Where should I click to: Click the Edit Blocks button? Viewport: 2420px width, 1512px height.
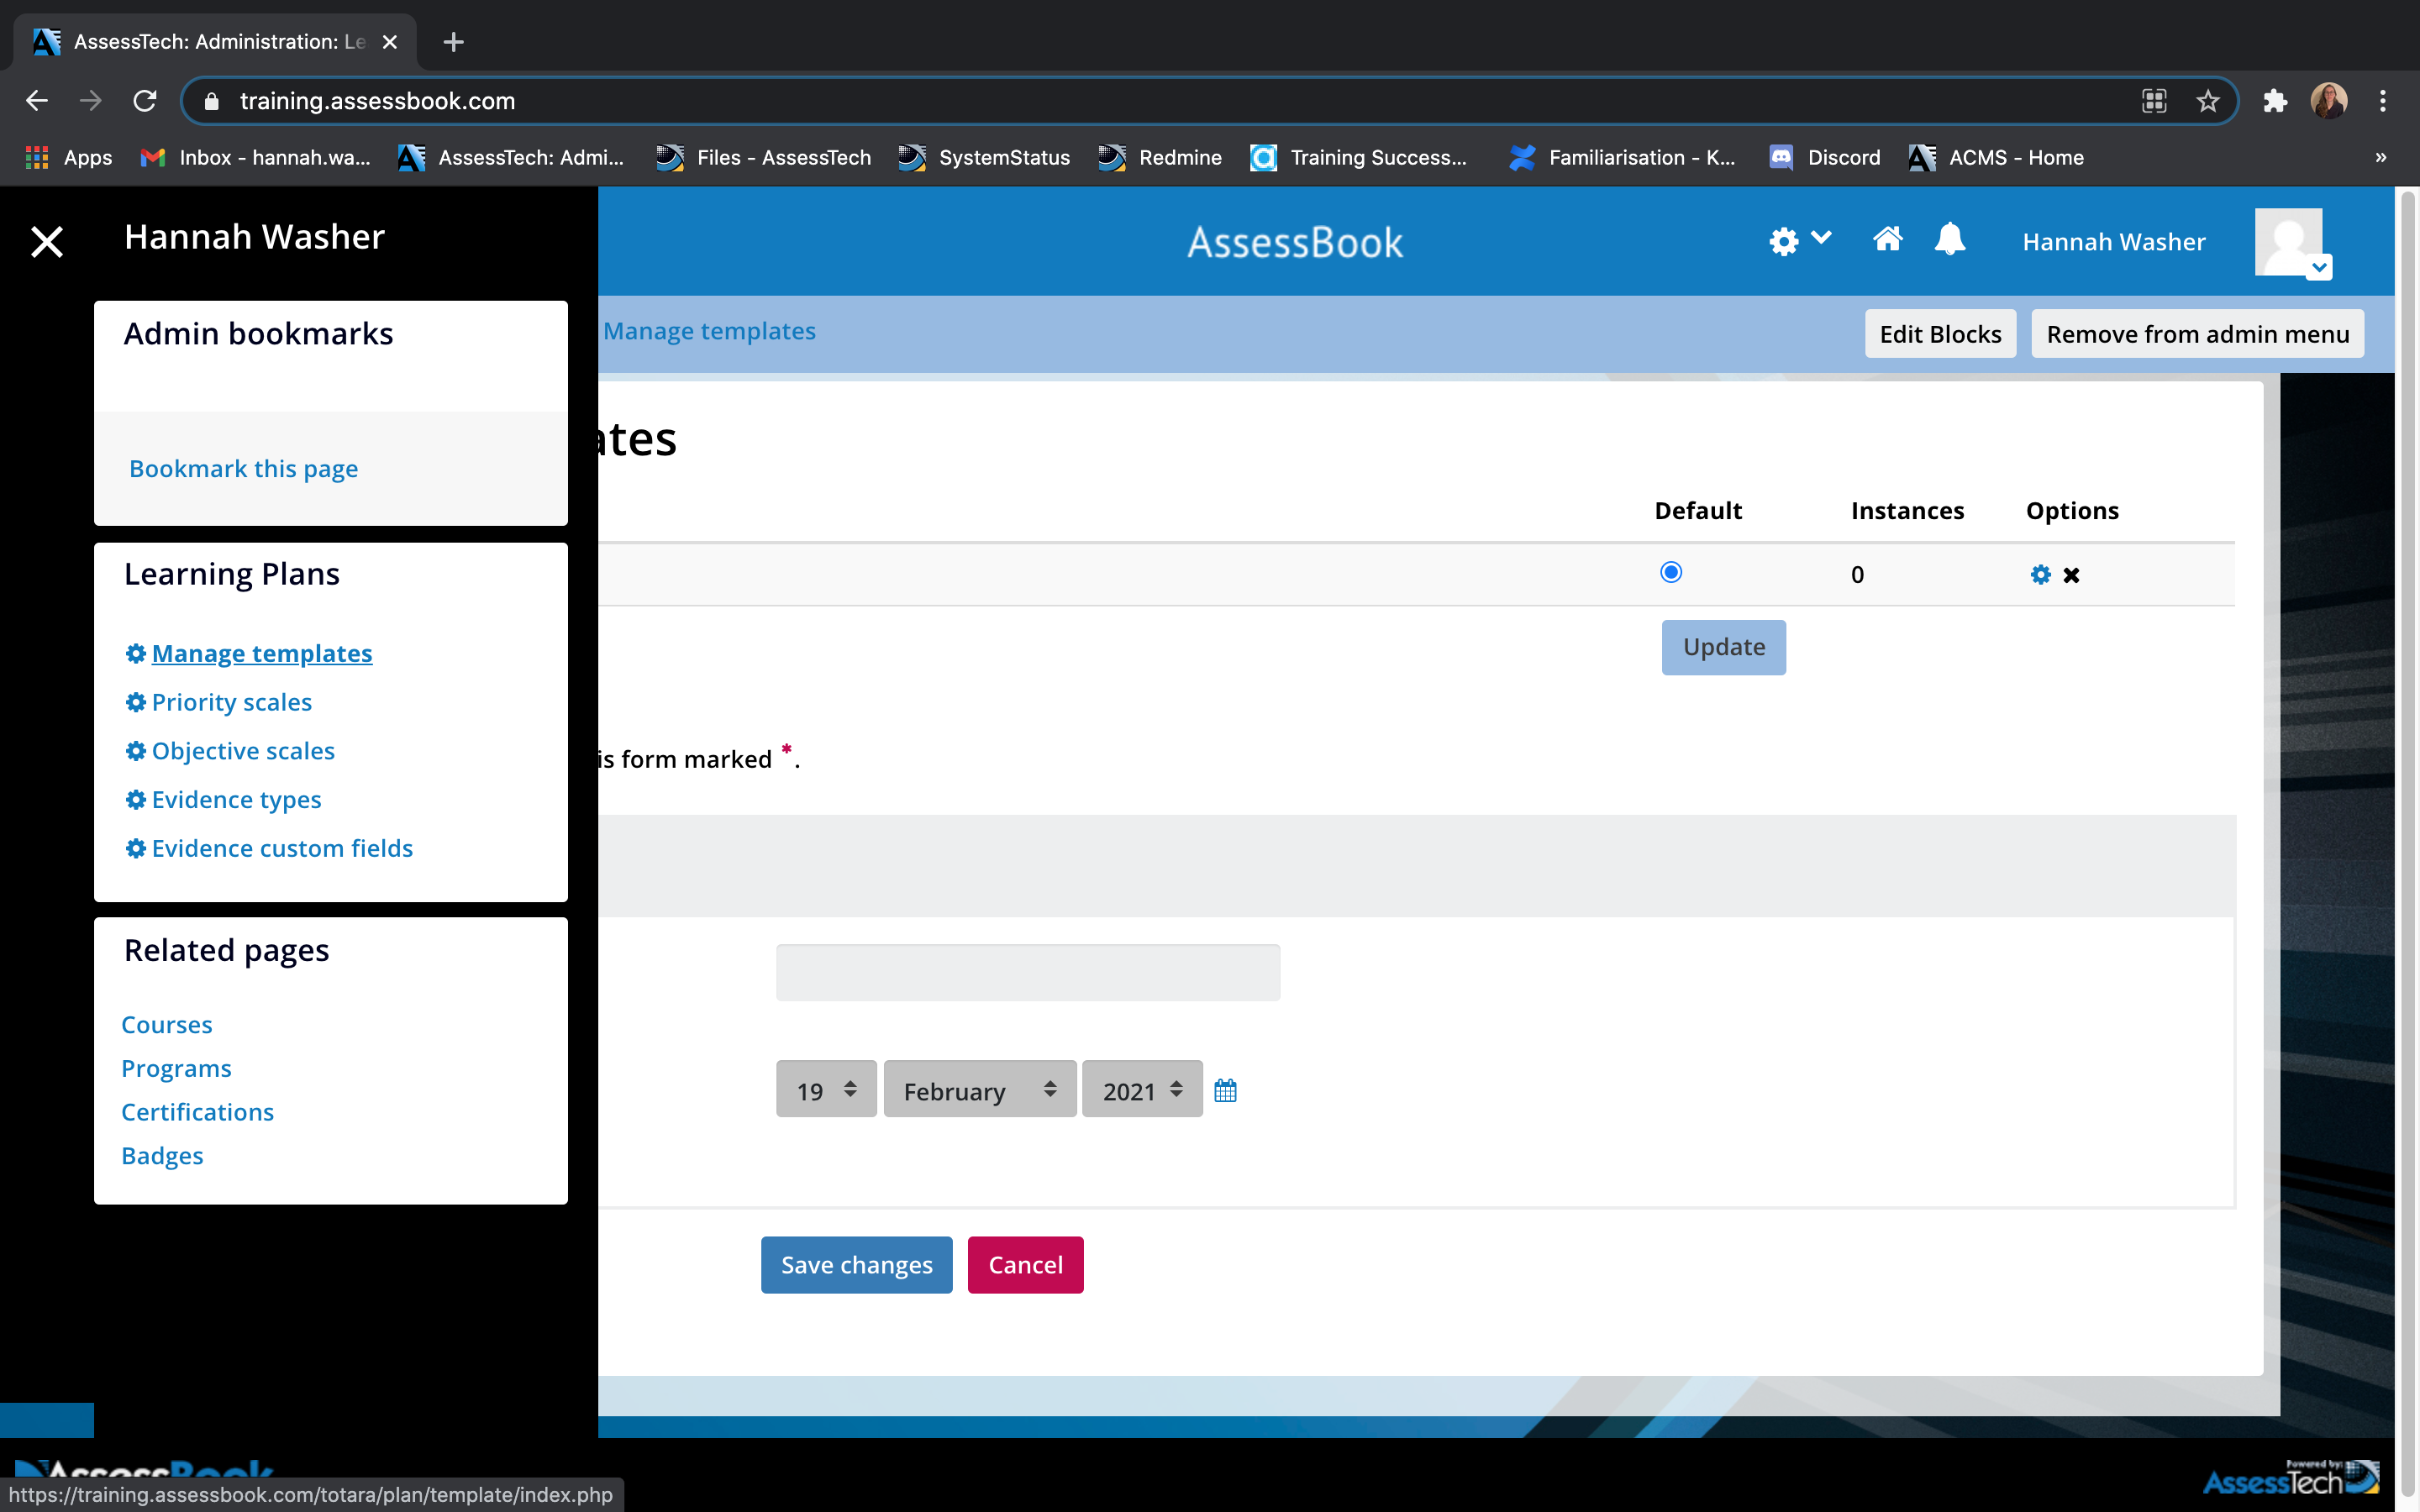pyautogui.click(x=1940, y=334)
